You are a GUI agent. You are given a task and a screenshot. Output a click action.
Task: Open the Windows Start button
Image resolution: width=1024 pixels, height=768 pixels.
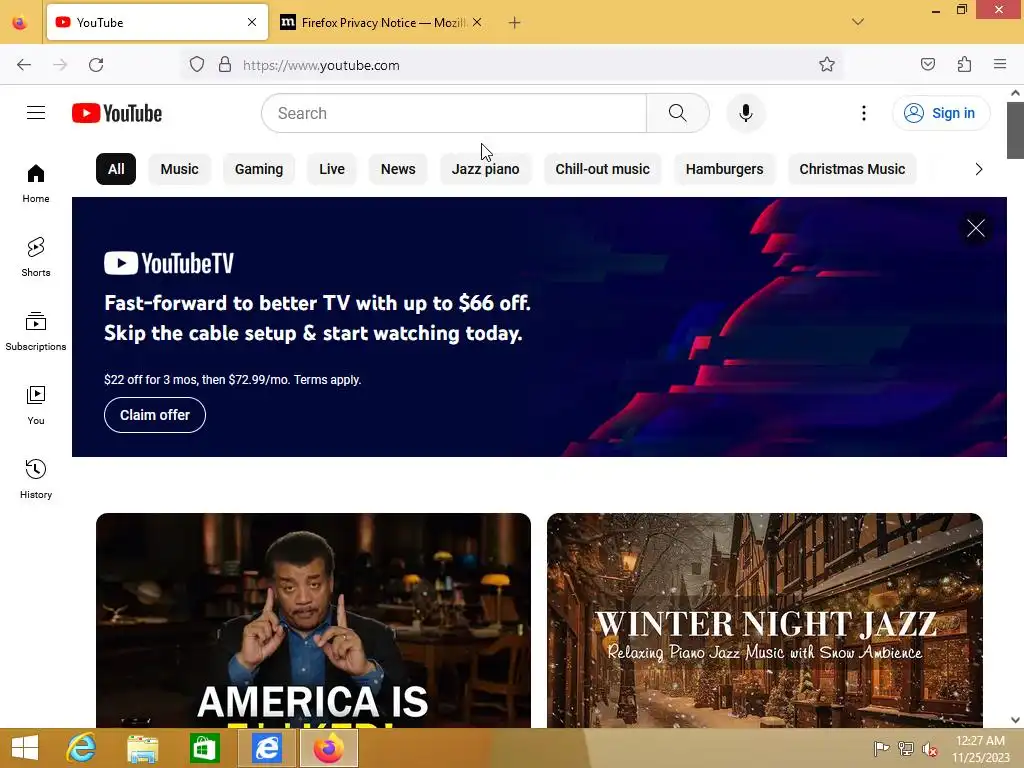[25, 748]
